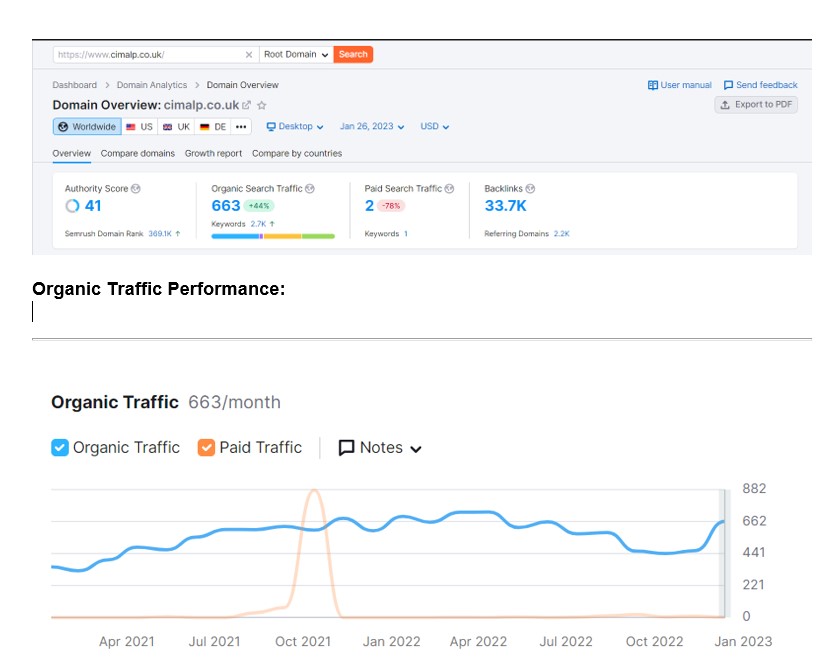Open the User manual
The width and height of the screenshot is (838, 665).
point(679,85)
